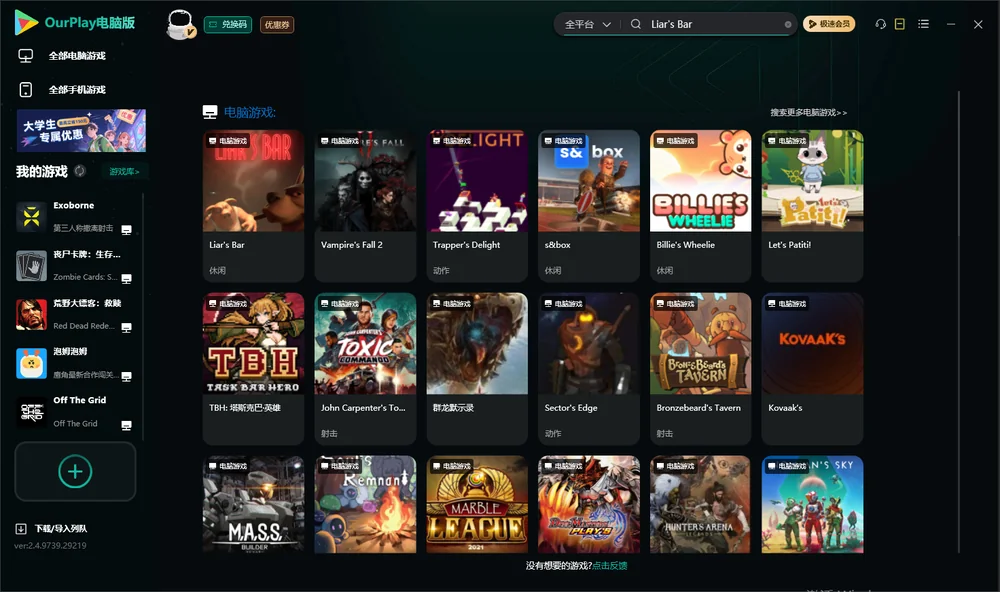
Task: Click the PC icon on the Exoborne row
Action: click(x=126, y=230)
